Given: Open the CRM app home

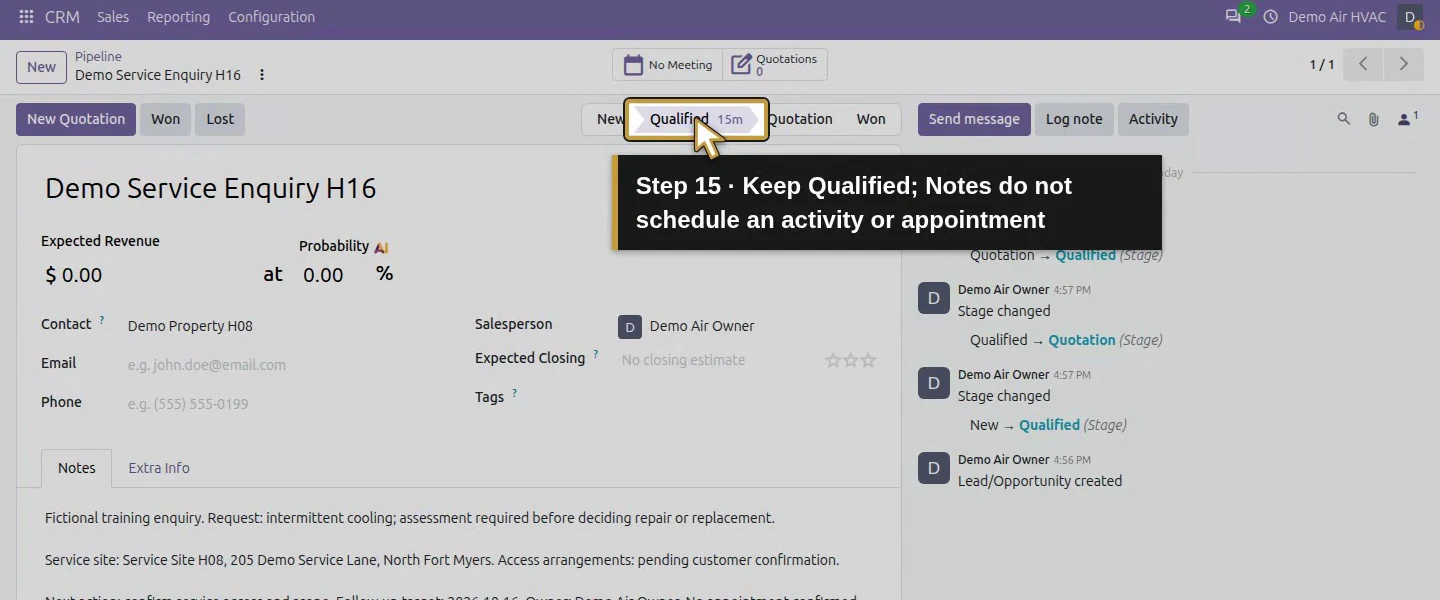Looking at the screenshot, I should (62, 17).
